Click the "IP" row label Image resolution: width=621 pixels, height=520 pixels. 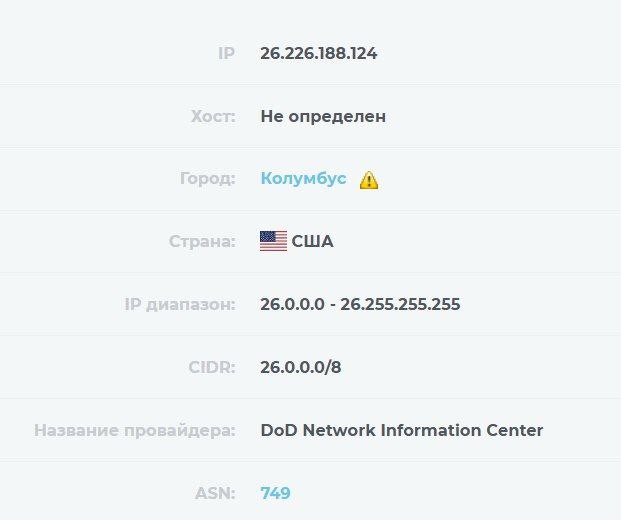coord(226,53)
